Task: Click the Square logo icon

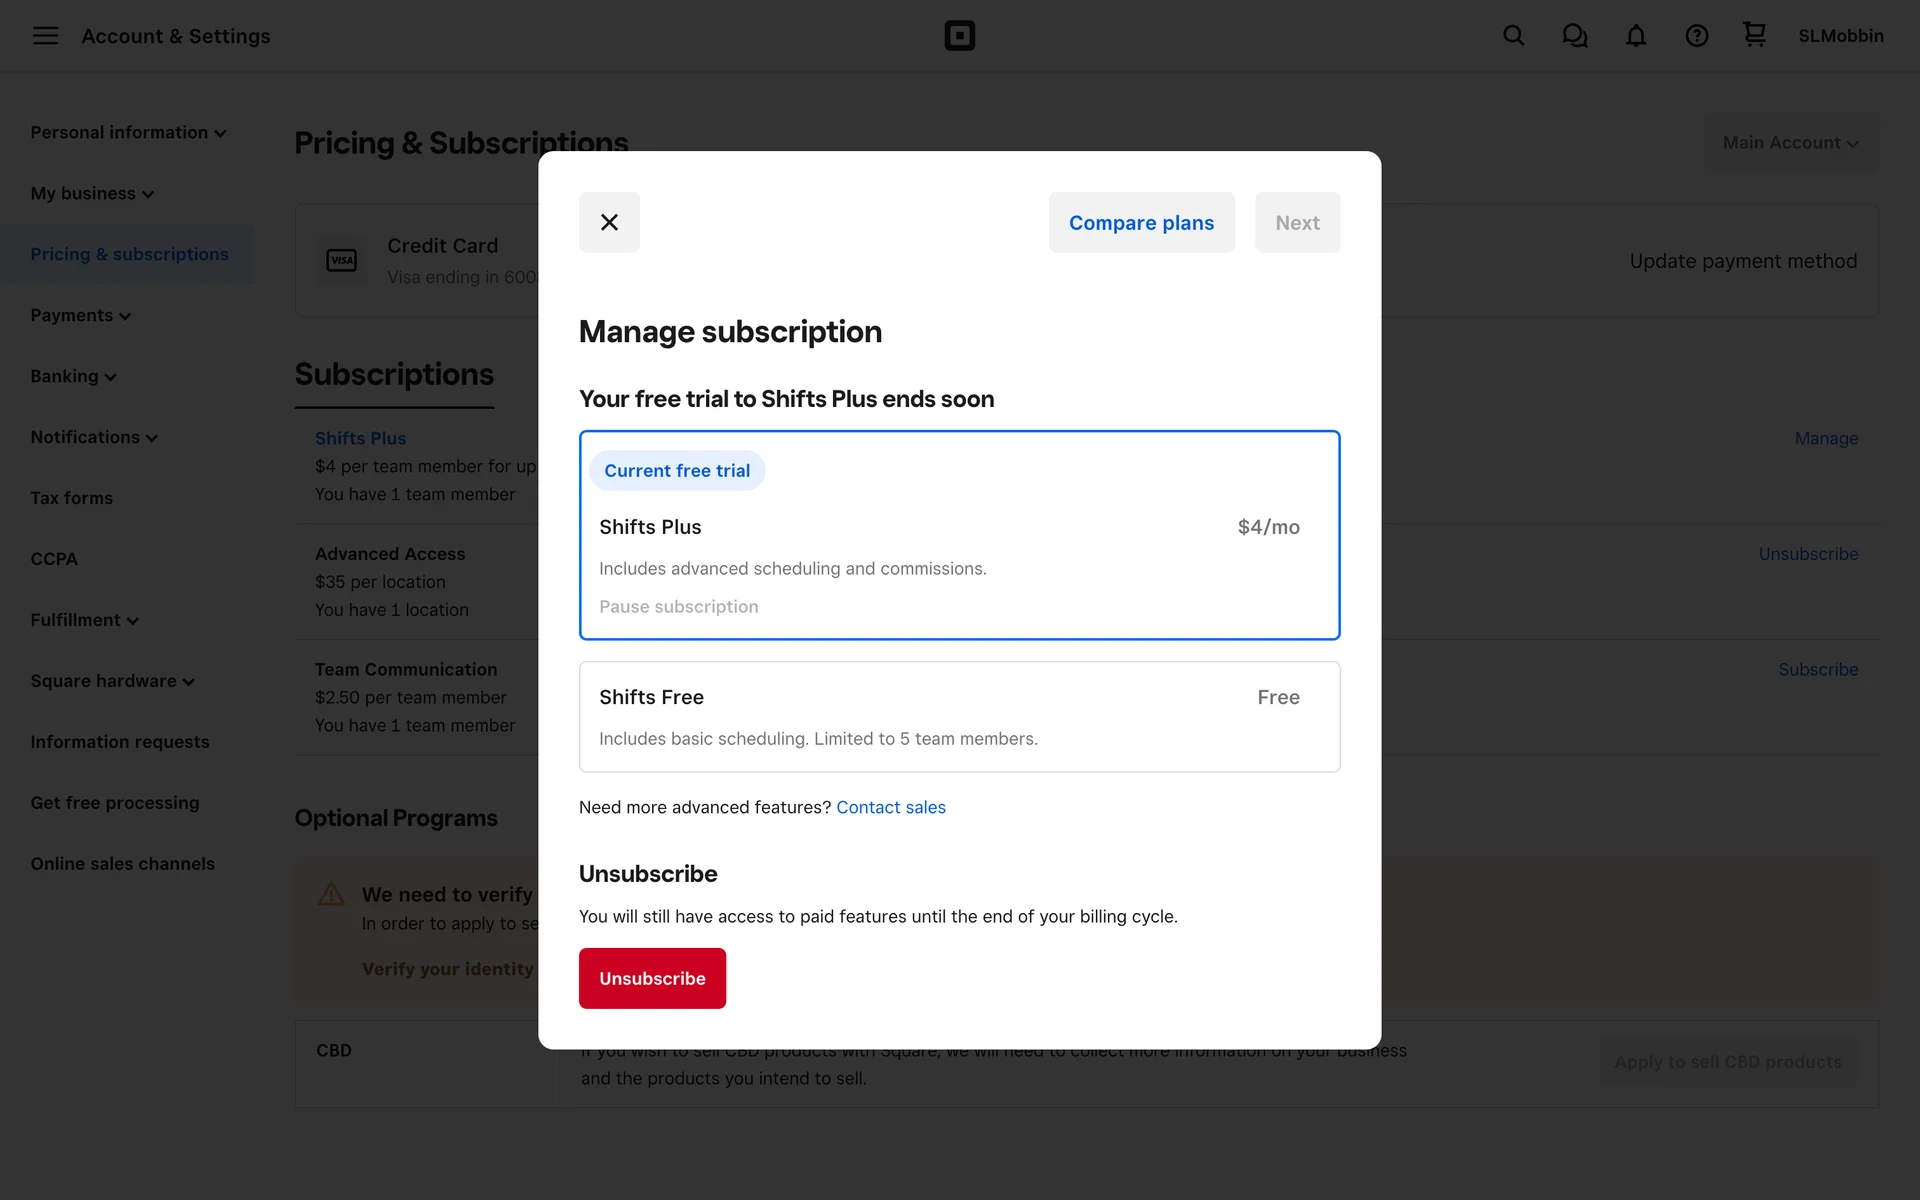Action: [959, 36]
